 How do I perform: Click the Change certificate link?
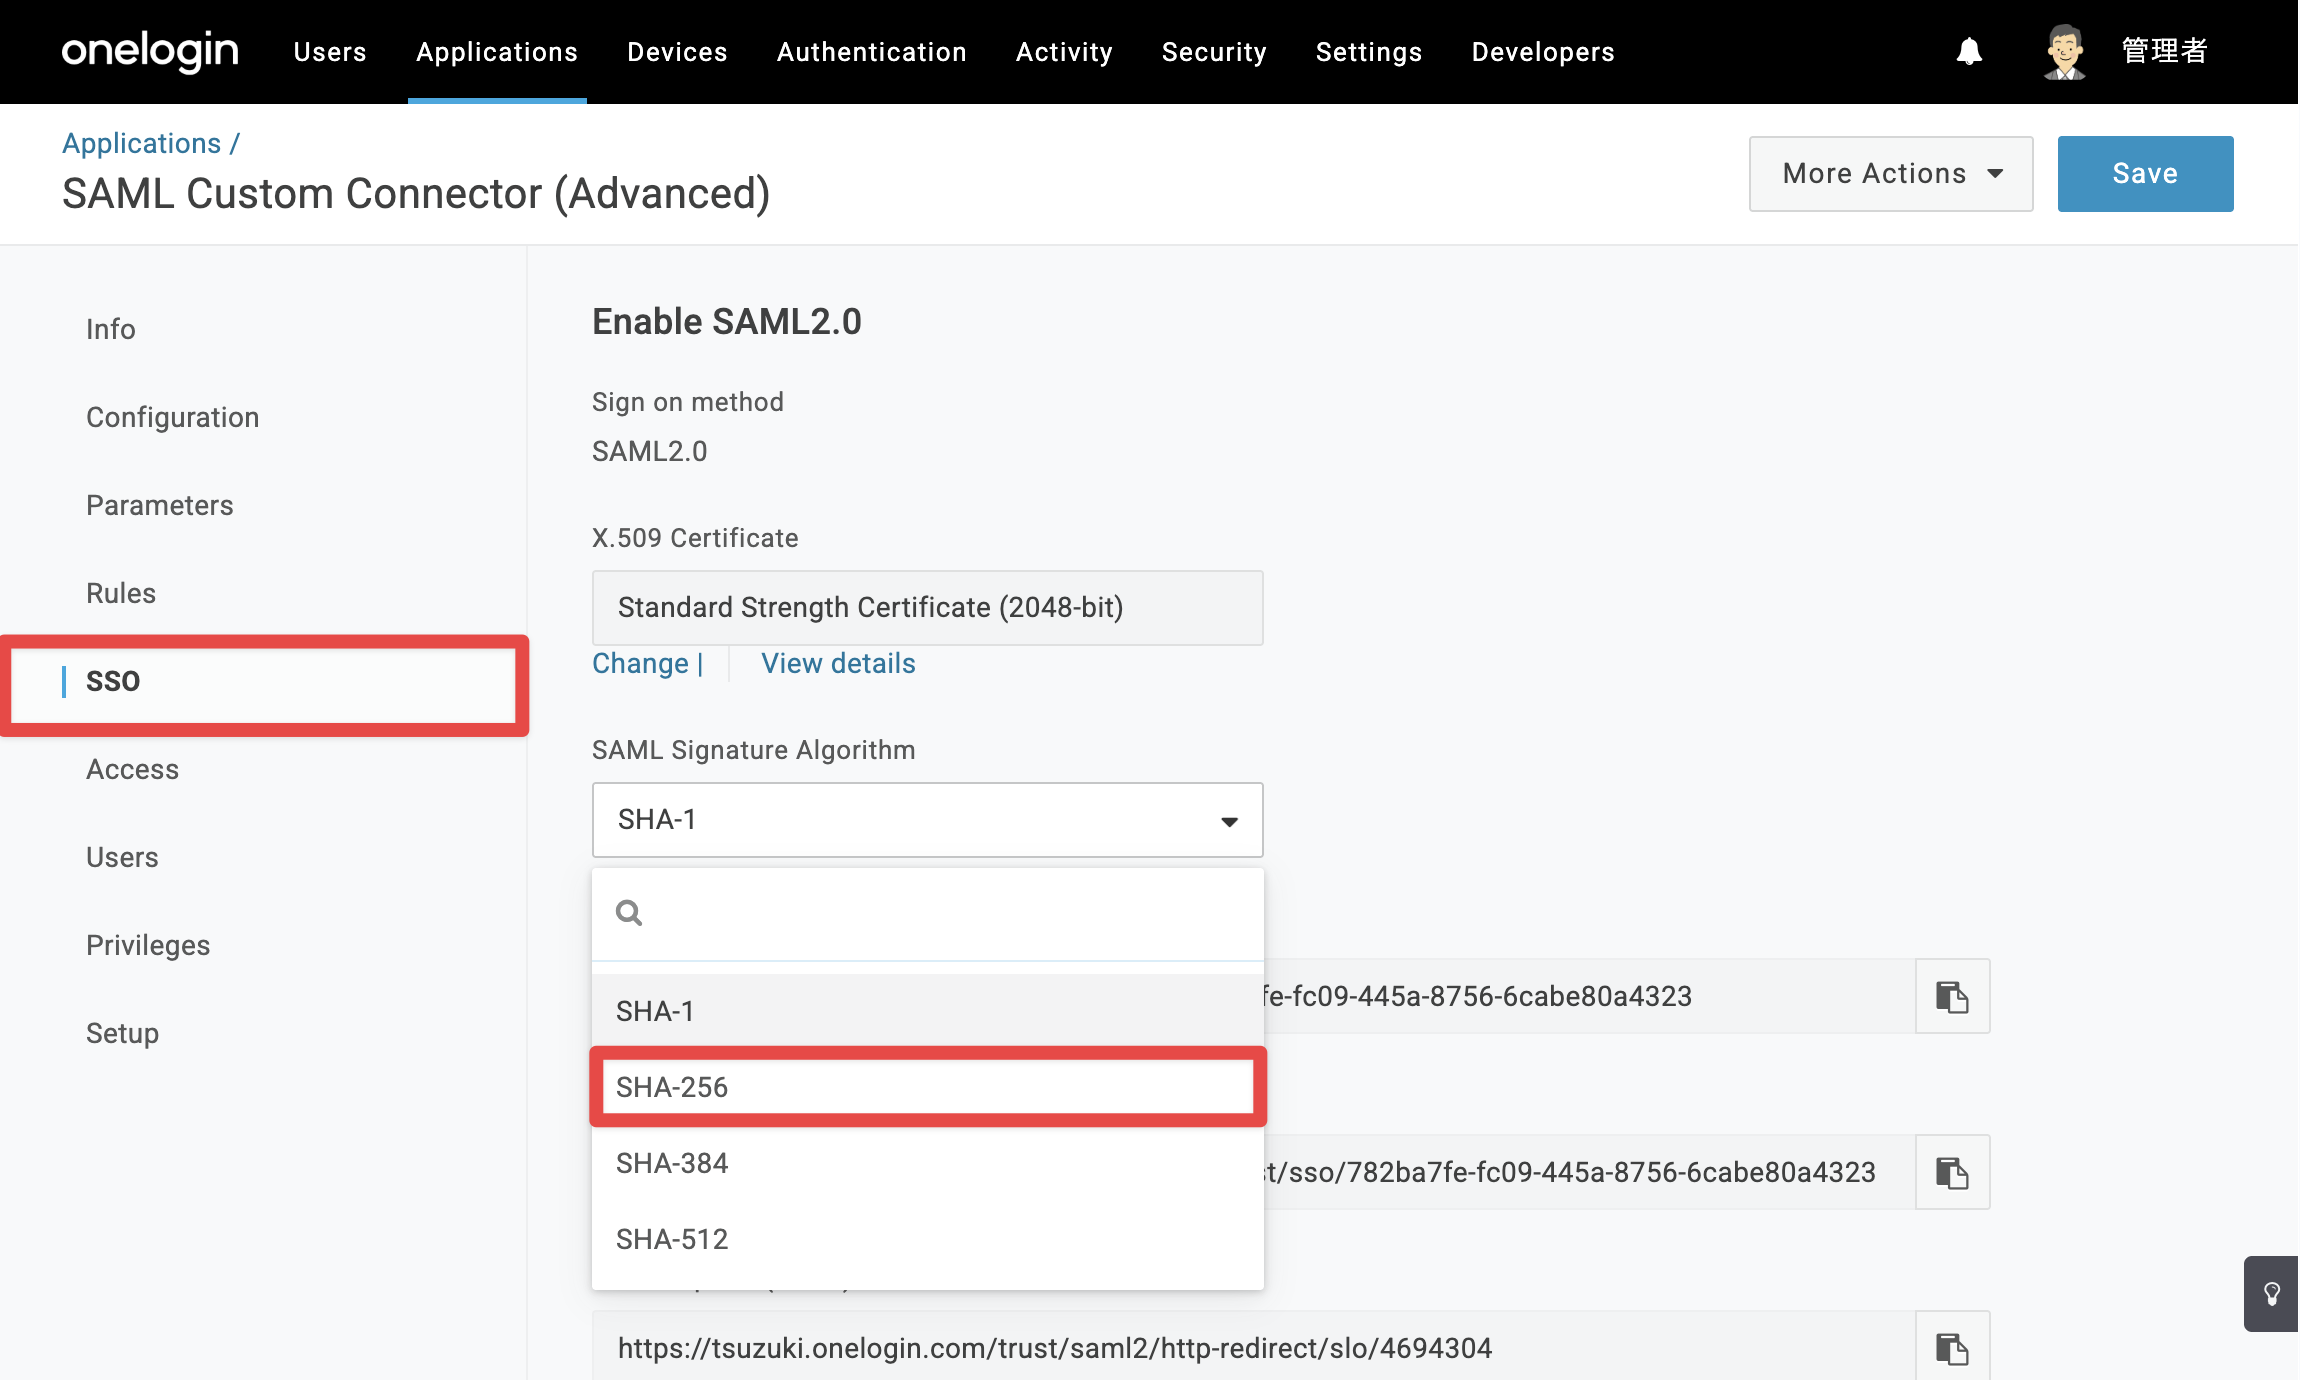click(641, 663)
